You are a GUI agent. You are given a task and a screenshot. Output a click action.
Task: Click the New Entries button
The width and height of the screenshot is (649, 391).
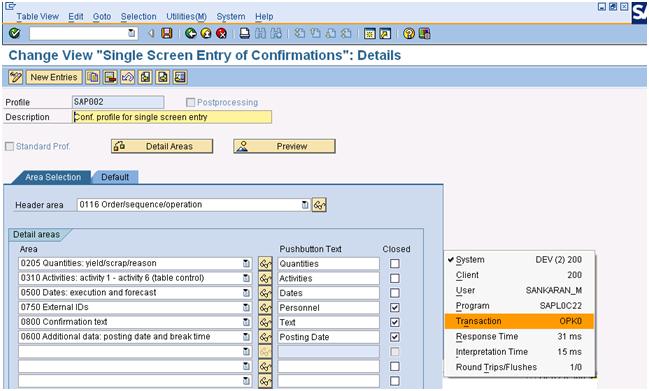(x=54, y=77)
